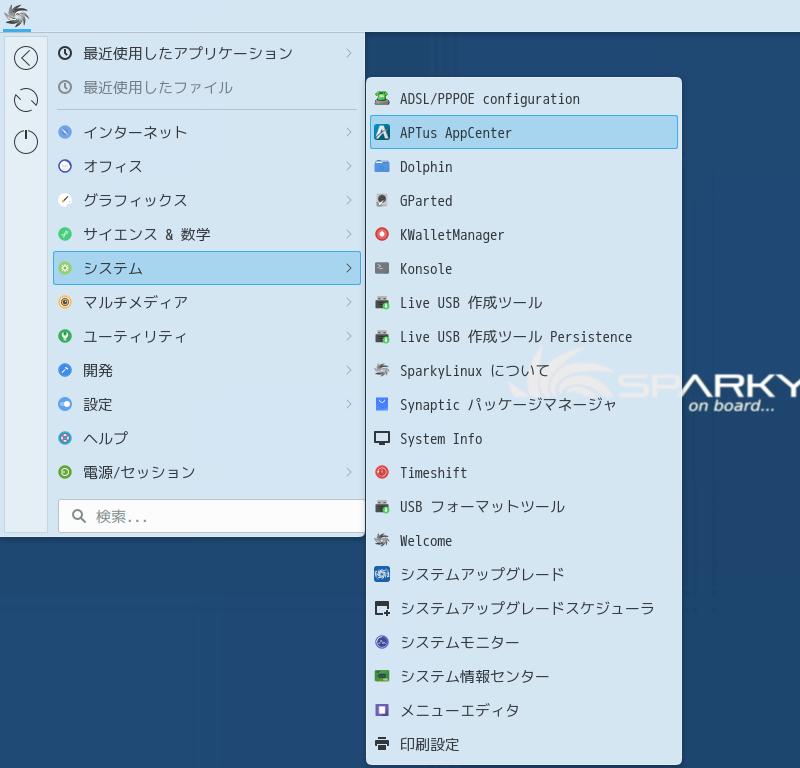The height and width of the screenshot is (768, 800).
Task: Open システムモニター
Action: (x=524, y=642)
